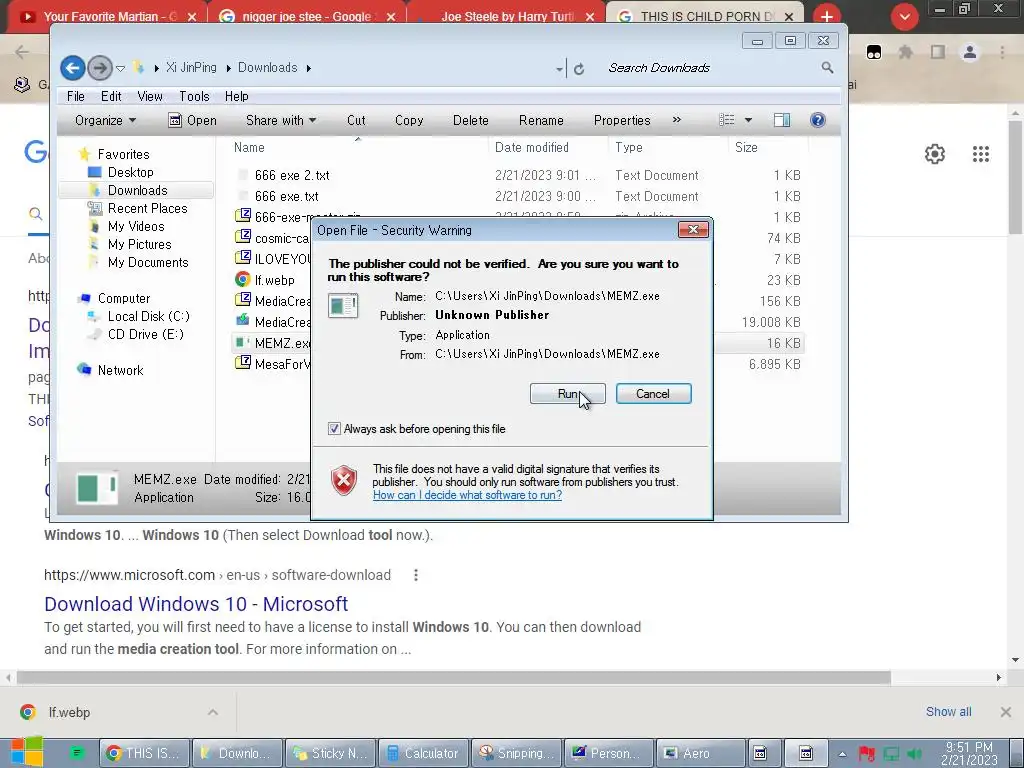Refresh the Downloads folder listing
The height and width of the screenshot is (768, 1024).
click(x=579, y=69)
